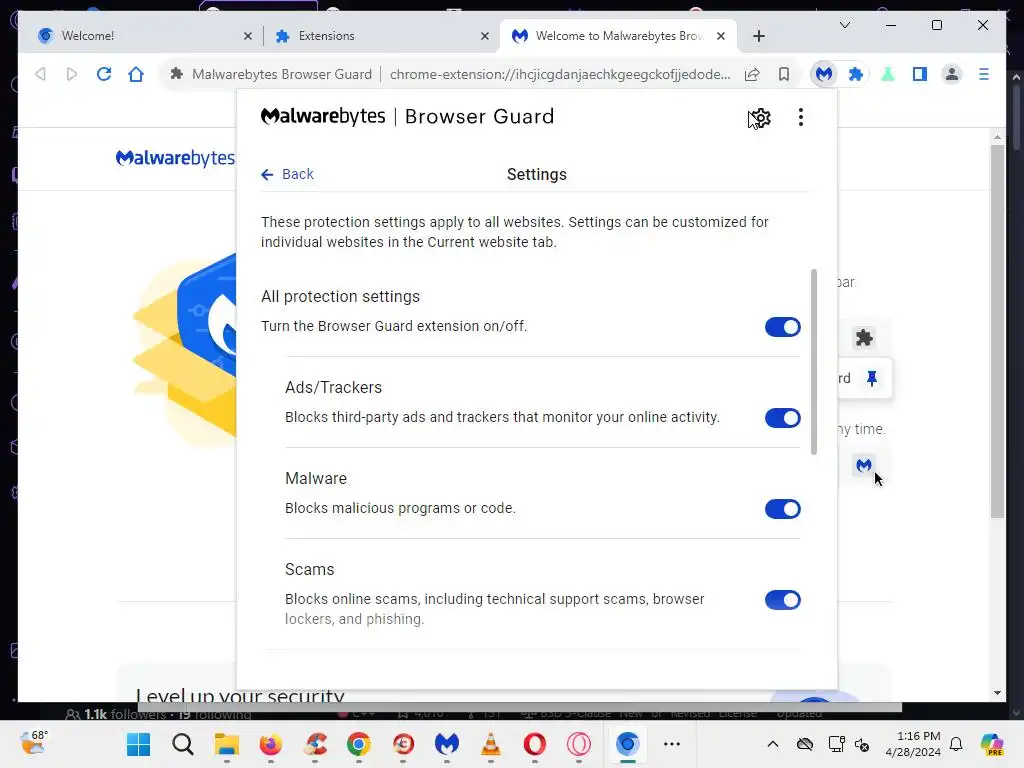
Task: Open the three-dot more options menu
Action: click(x=801, y=118)
